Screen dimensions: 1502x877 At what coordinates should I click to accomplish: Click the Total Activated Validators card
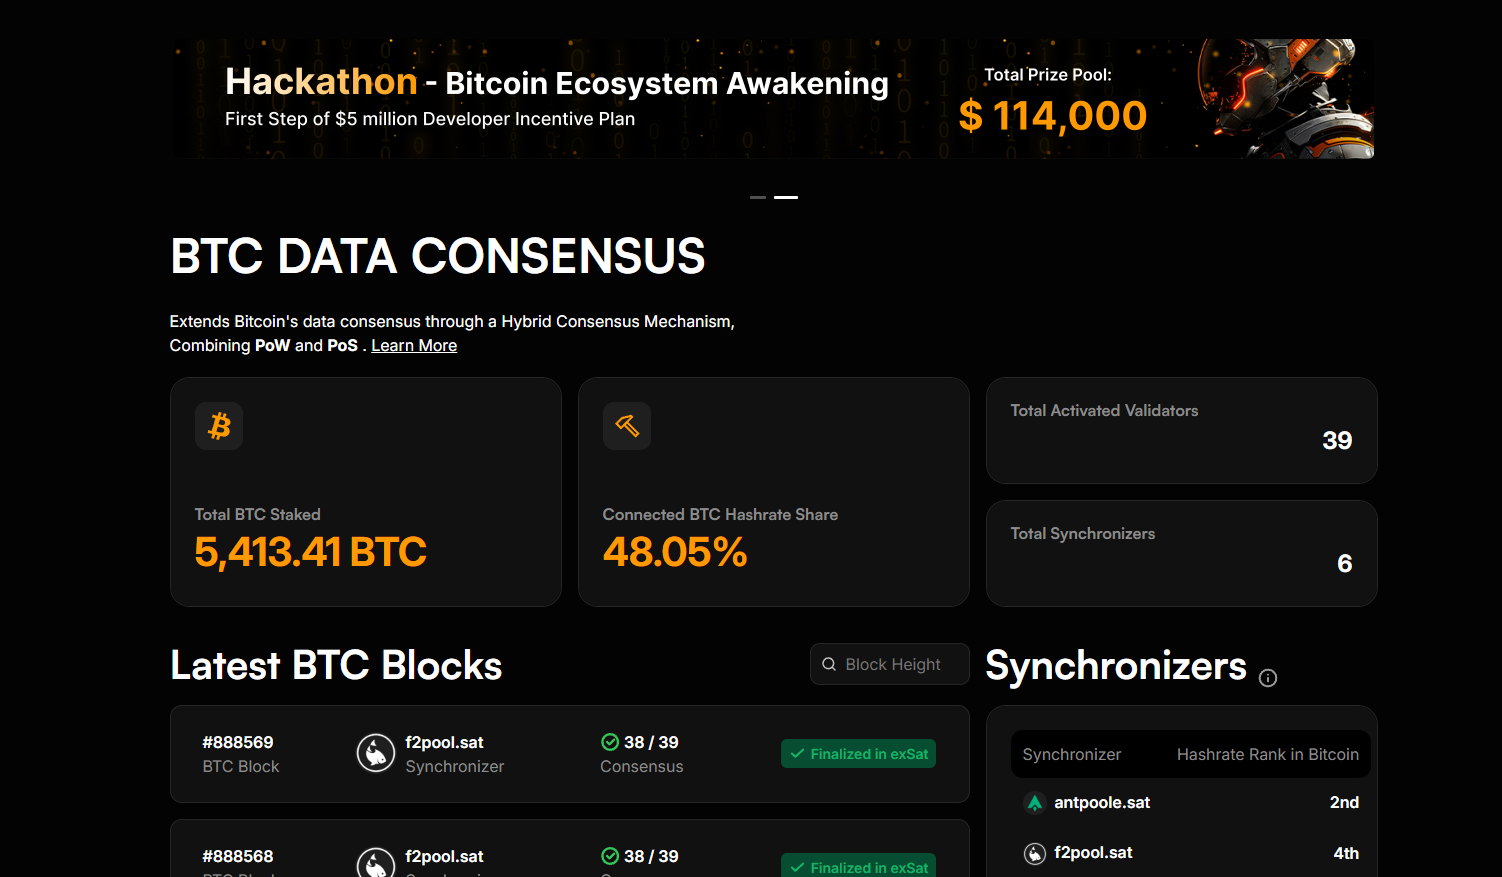pyautogui.click(x=1181, y=430)
